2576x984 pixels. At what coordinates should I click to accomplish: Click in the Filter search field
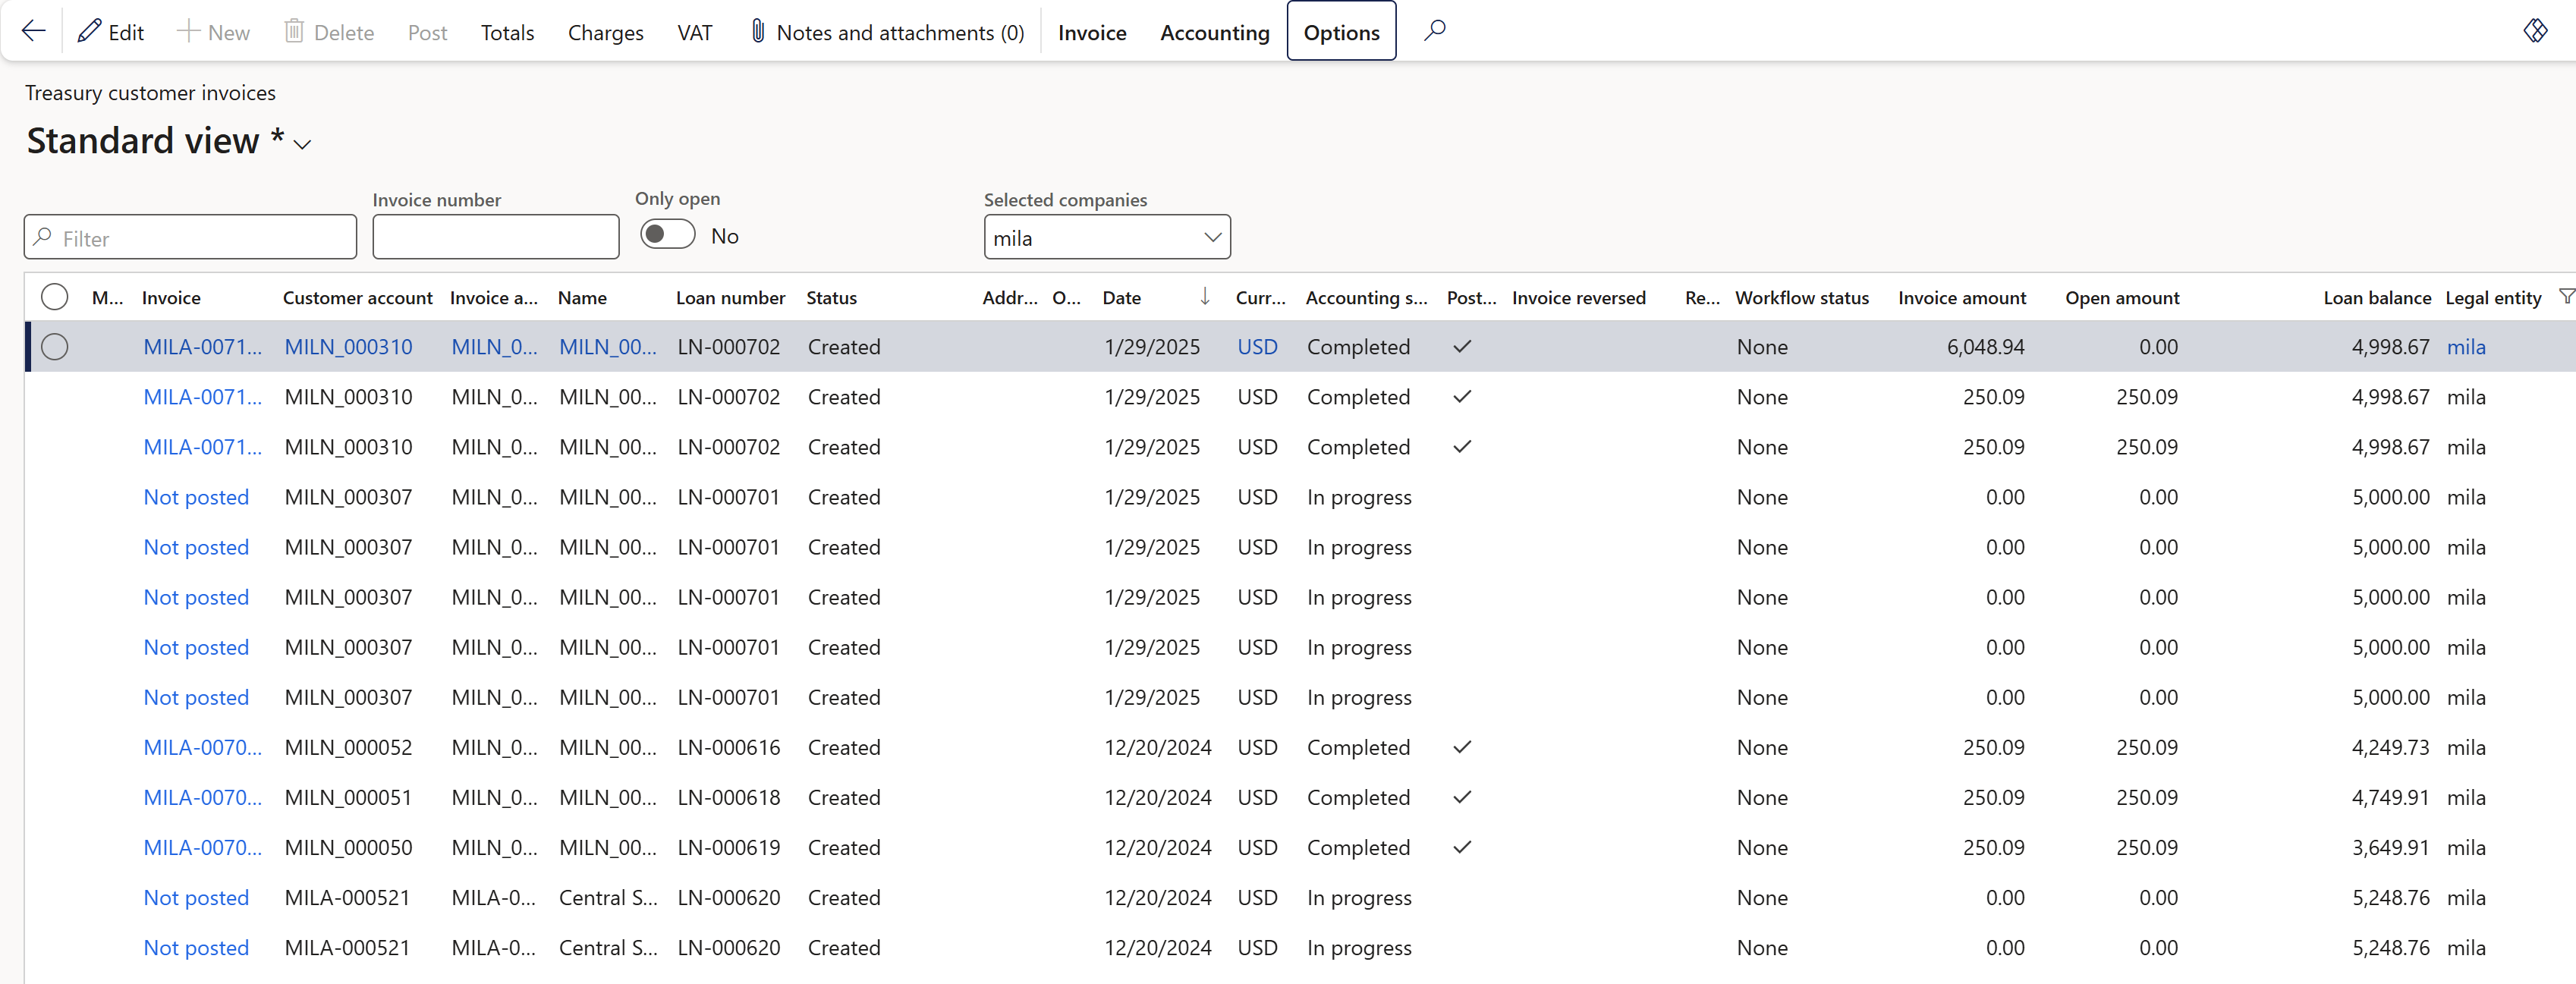[190, 238]
